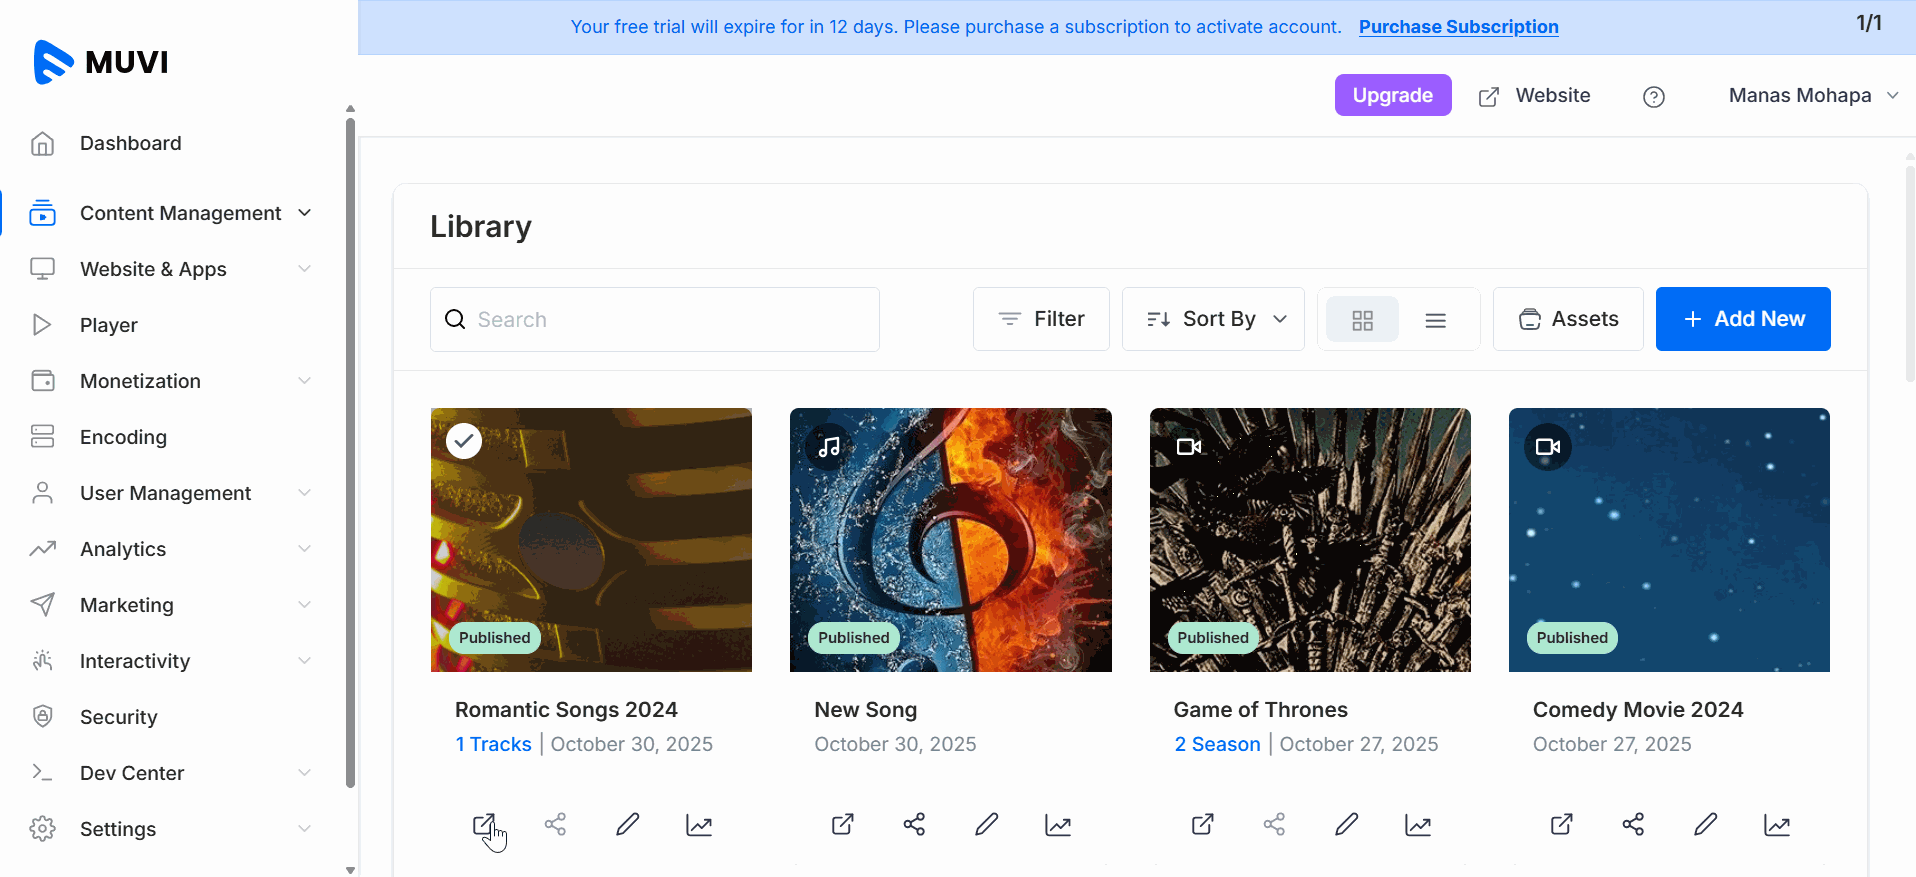Screen dimensions: 1916x877
Task: Deselect the Romantic Songs 2024 checkmark
Action: pos(464,441)
